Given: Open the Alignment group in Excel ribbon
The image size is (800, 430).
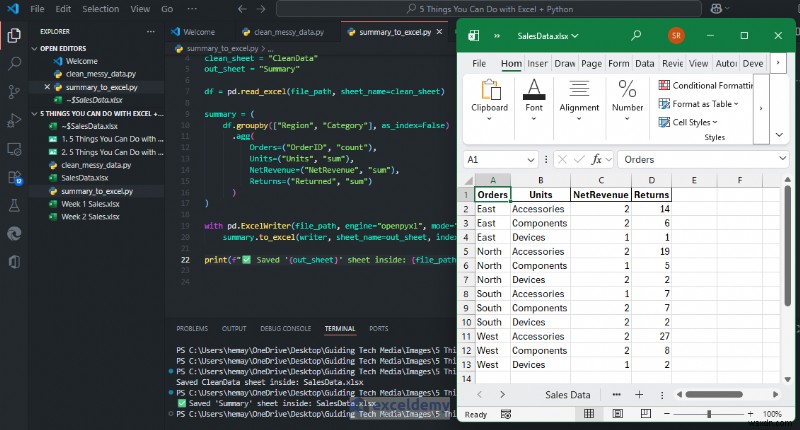Looking at the screenshot, I should click(579, 102).
